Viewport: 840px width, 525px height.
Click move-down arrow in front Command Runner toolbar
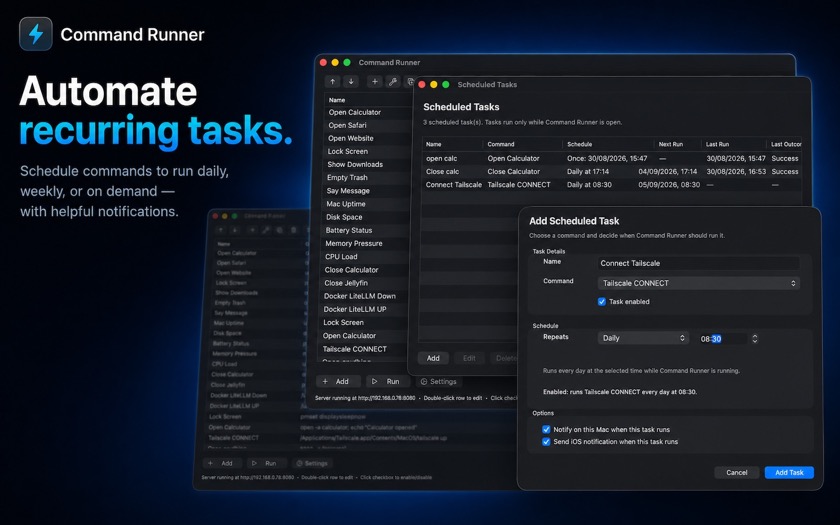point(351,81)
